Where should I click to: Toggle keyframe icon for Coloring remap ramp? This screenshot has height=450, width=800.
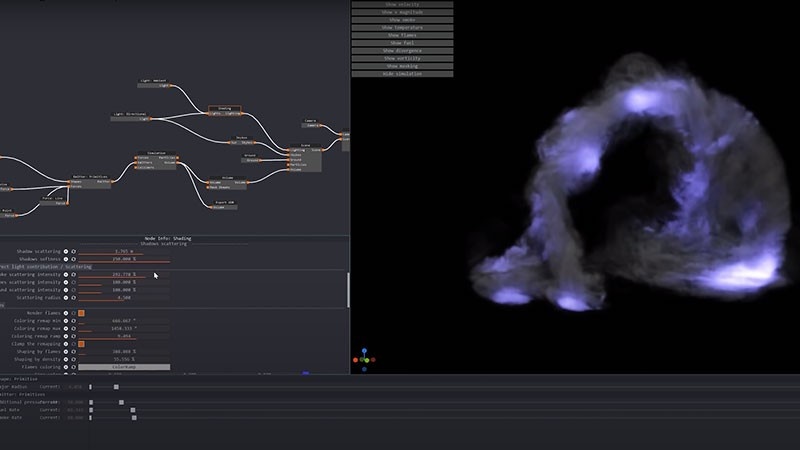(x=66, y=336)
